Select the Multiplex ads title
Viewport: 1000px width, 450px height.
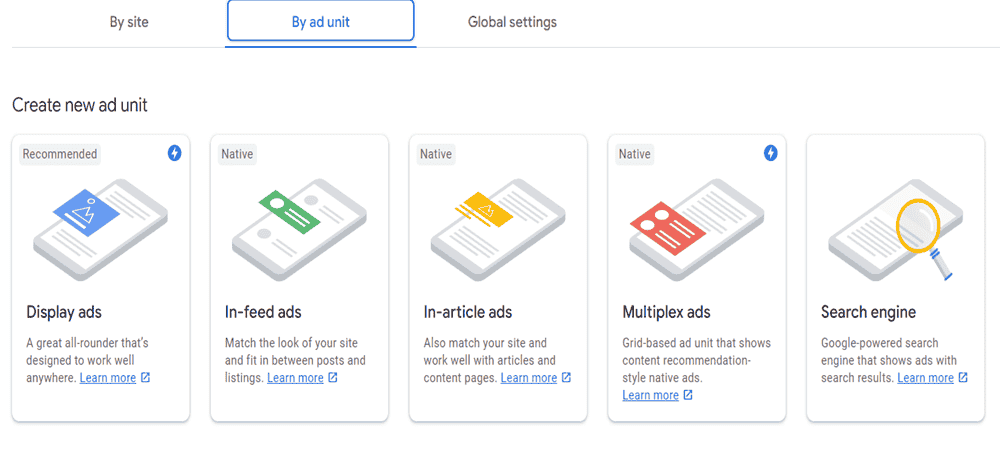point(666,312)
